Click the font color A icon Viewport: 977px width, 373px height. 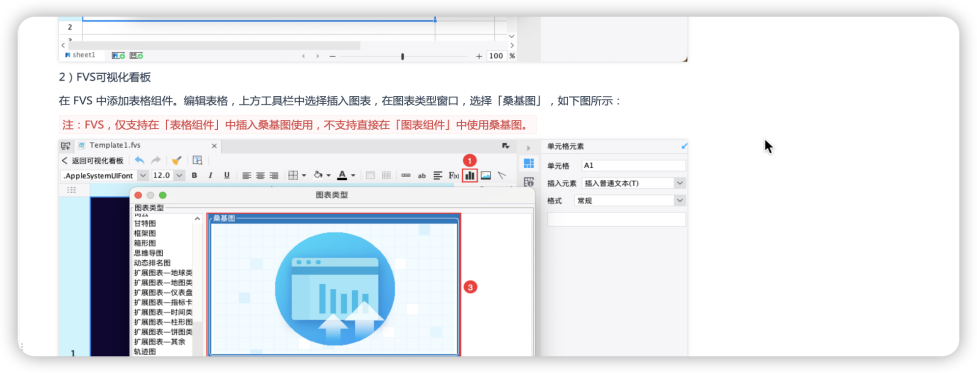(342, 176)
